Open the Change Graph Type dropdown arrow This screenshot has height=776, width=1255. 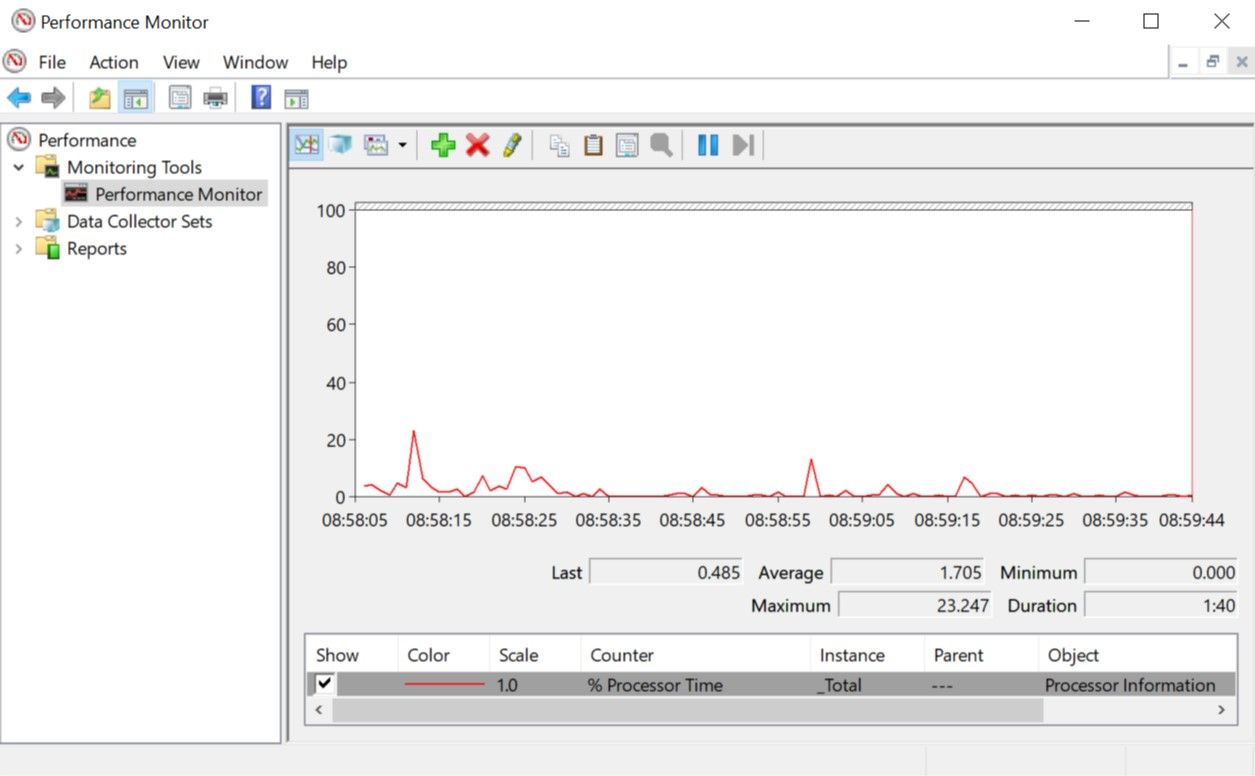(400, 144)
